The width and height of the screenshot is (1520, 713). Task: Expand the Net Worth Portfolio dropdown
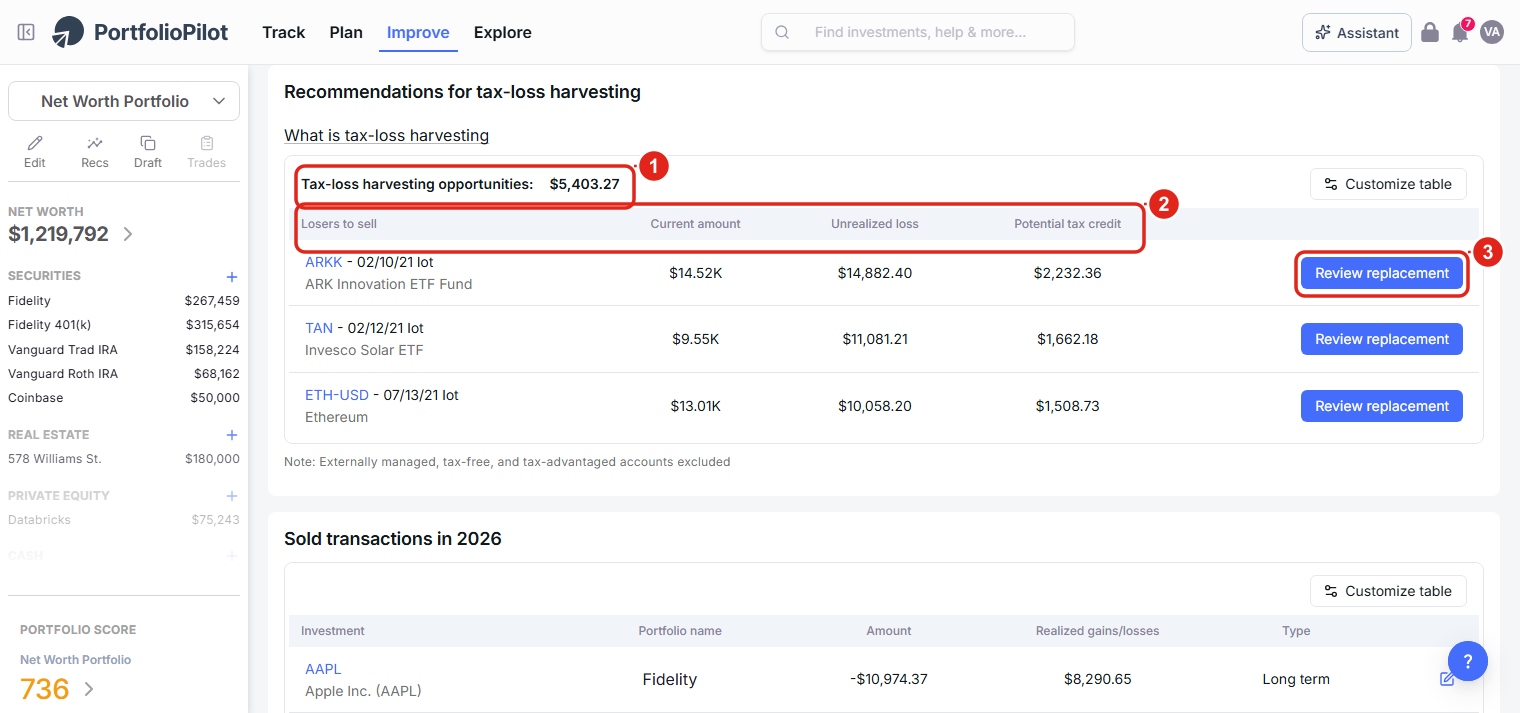click(x=124, y=101)
